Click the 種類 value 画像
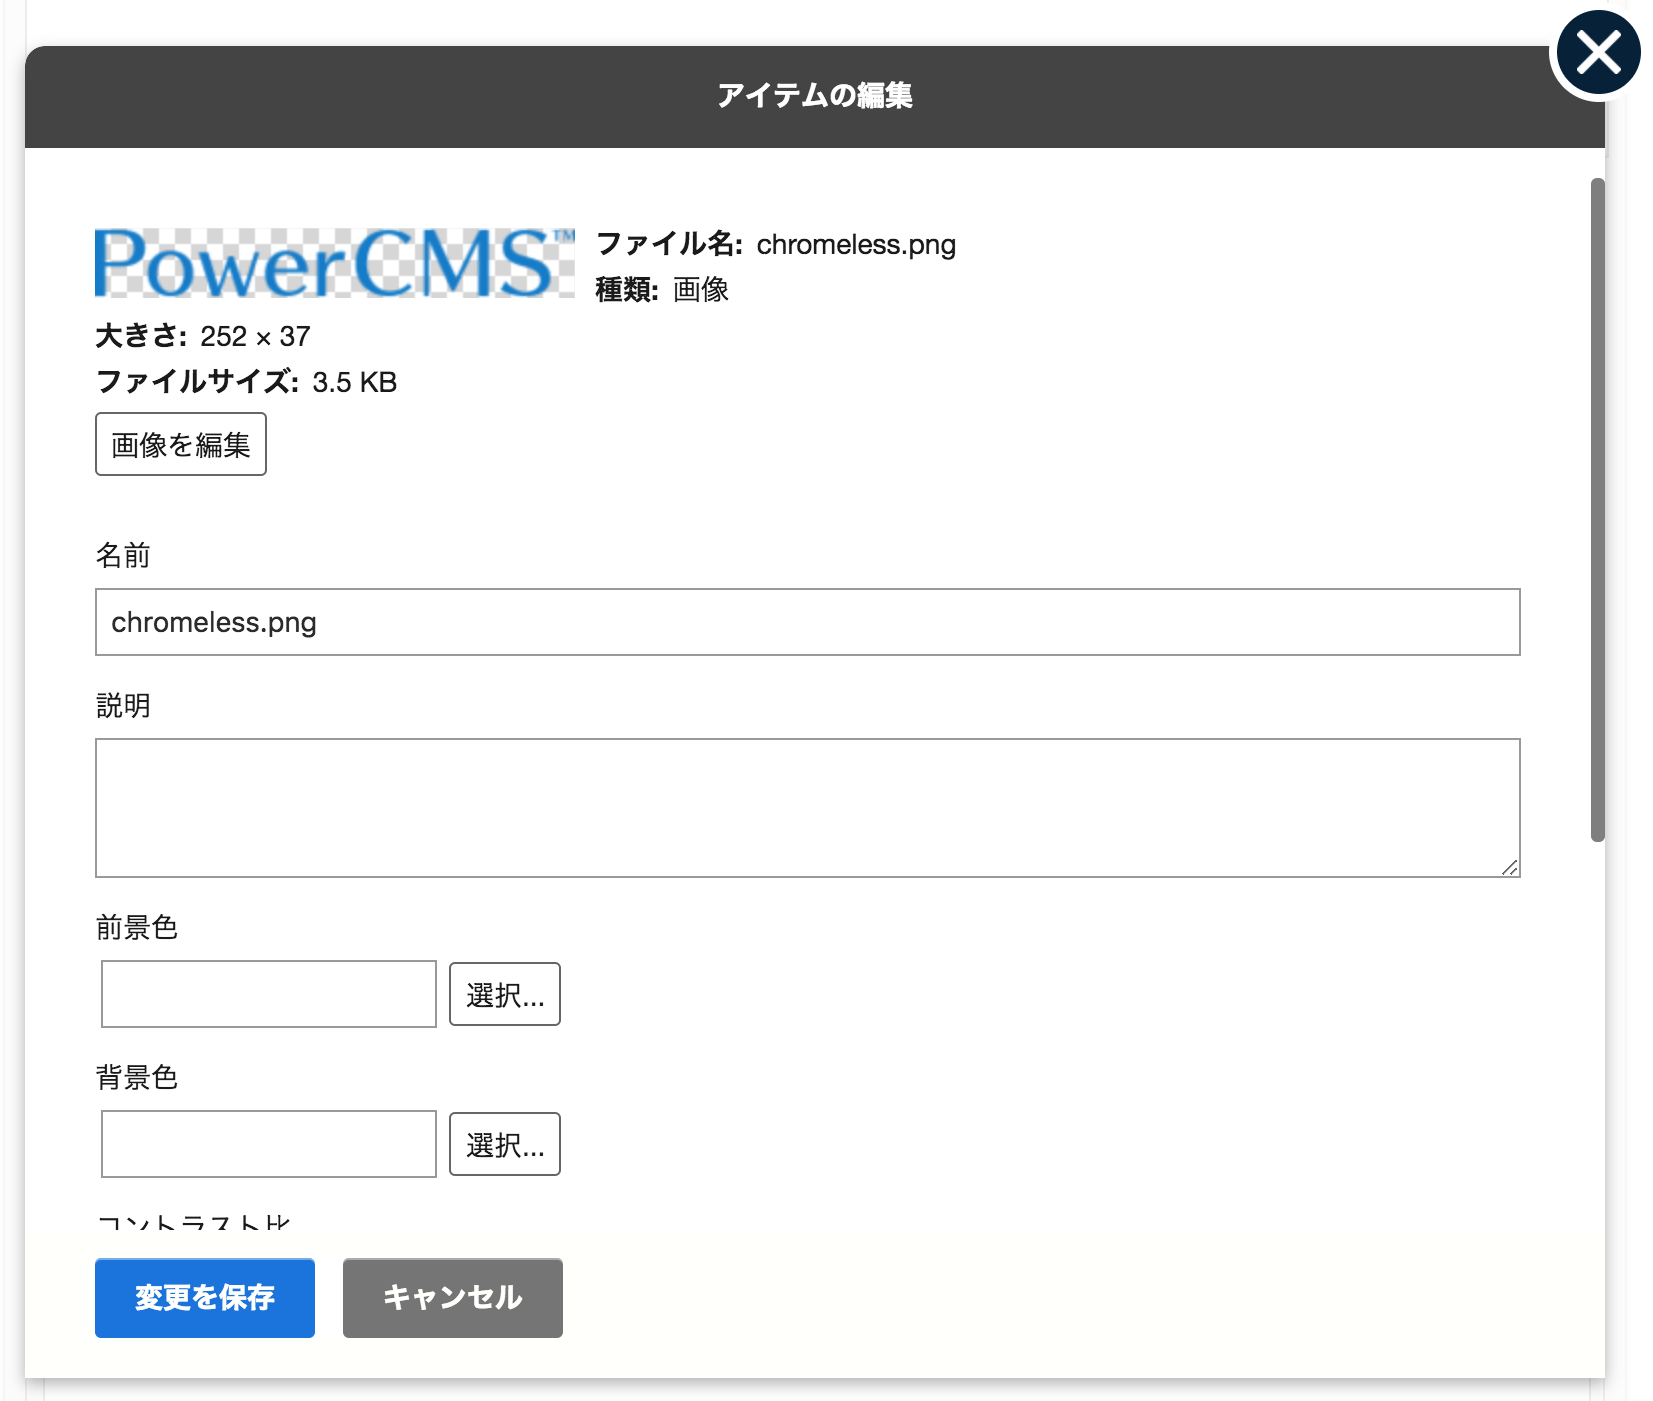 point(701,290)
